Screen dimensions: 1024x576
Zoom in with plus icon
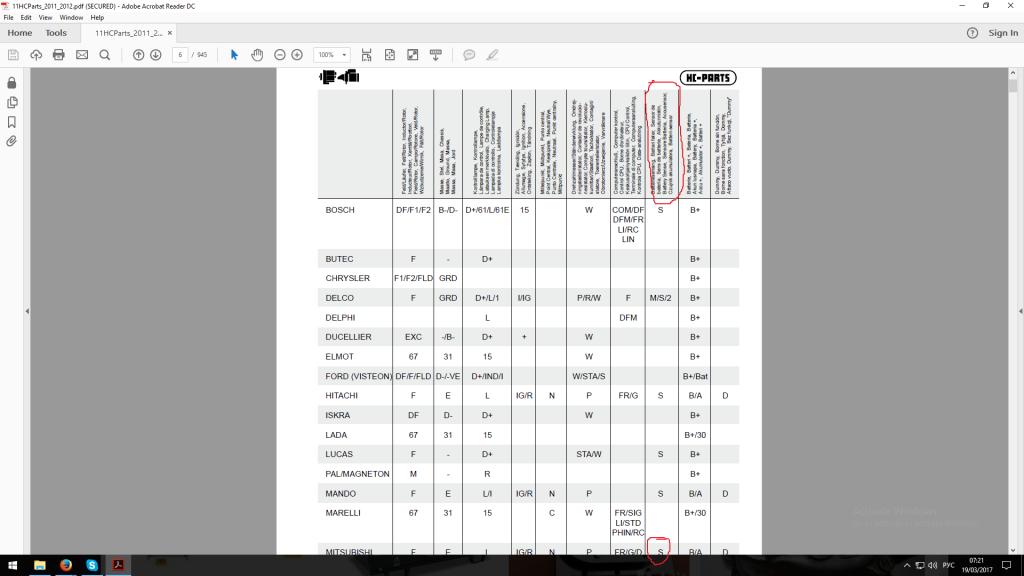[x=297, y=55]
